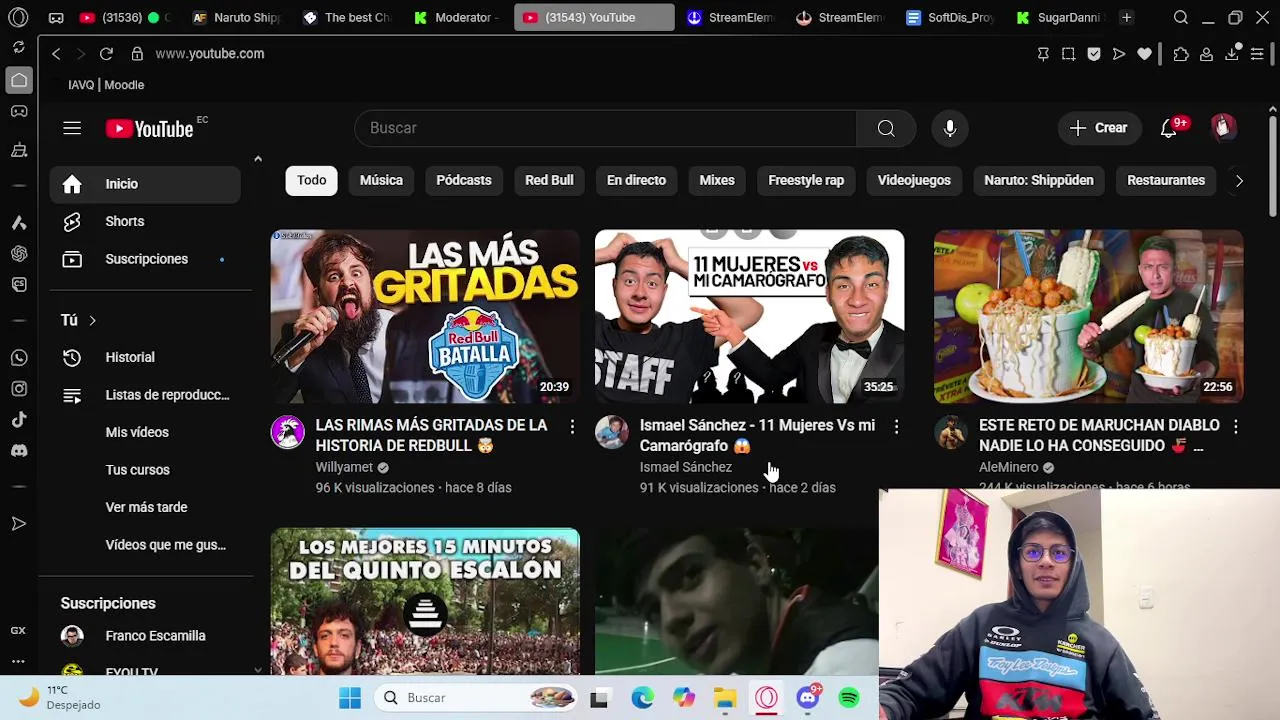Open the 11 Mujeres vs Mi Camarógrafo thumbnail
Screen dimensions: 1280x720
pos(750,316)
